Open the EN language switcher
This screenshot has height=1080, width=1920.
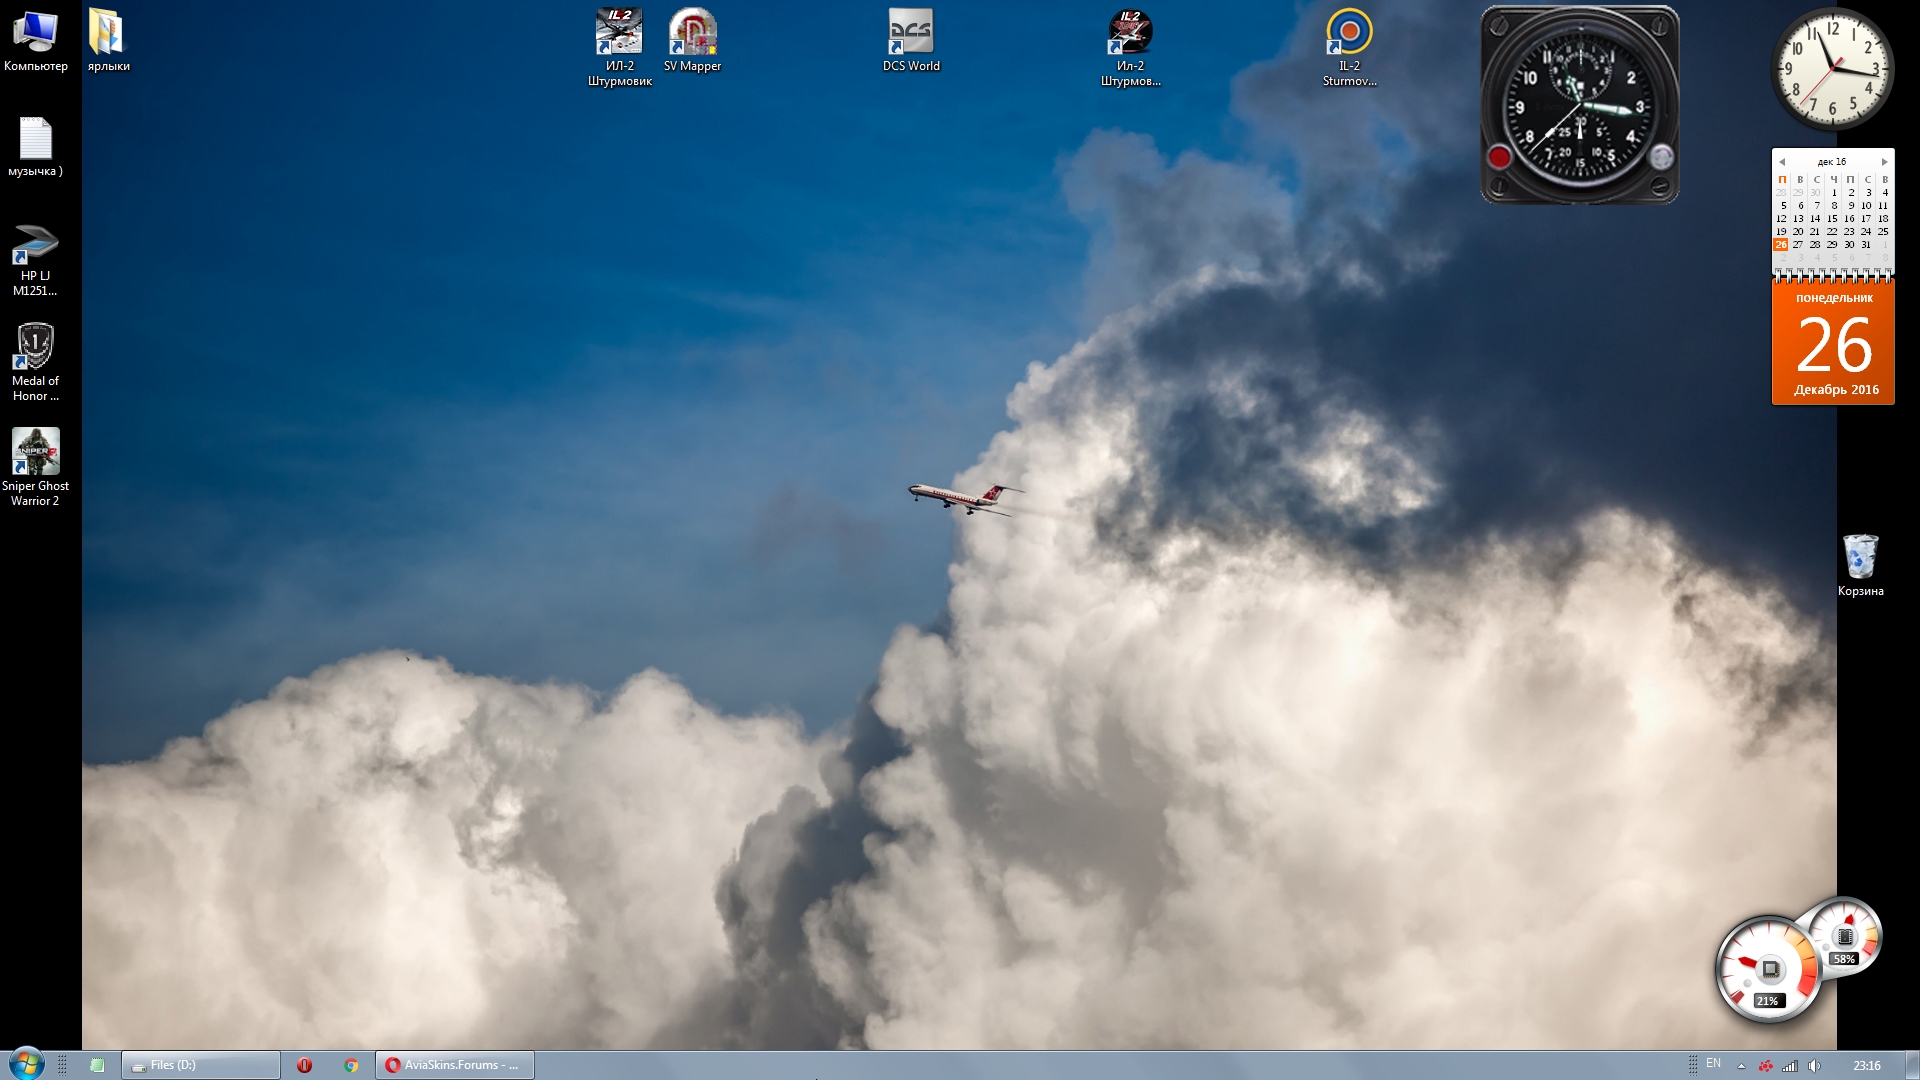pyautogui.click(x=1713, y=1064)
